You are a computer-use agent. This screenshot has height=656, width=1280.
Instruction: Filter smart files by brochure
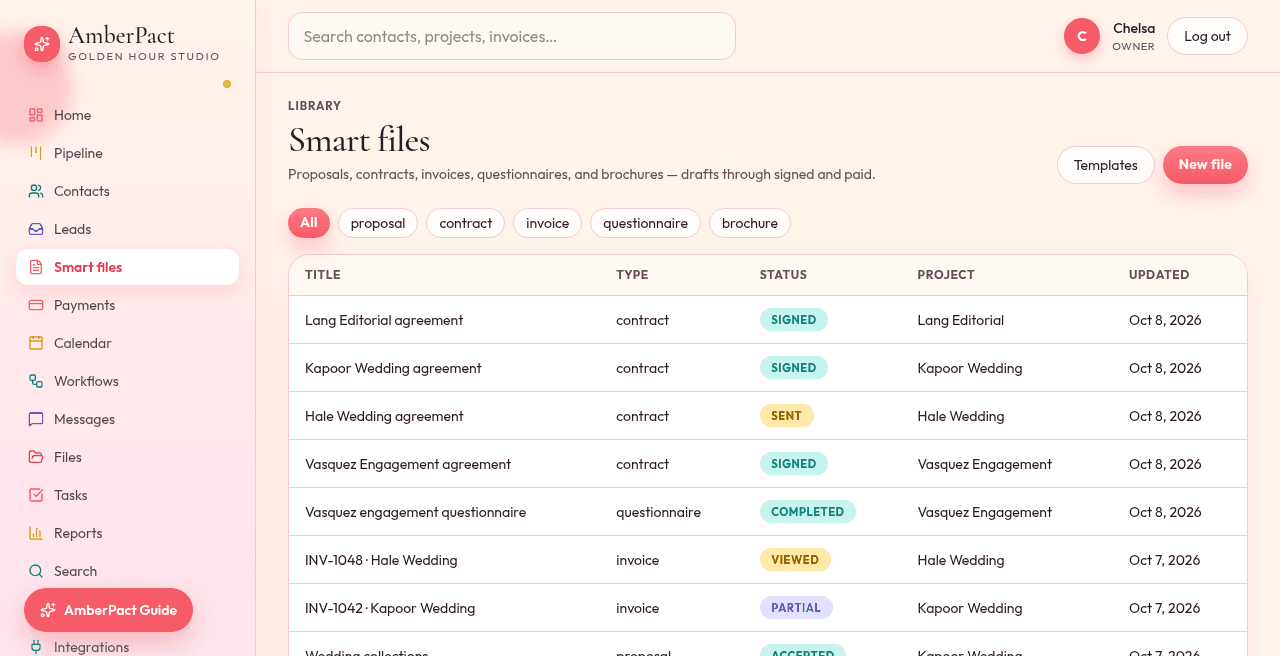pos(750,223)
